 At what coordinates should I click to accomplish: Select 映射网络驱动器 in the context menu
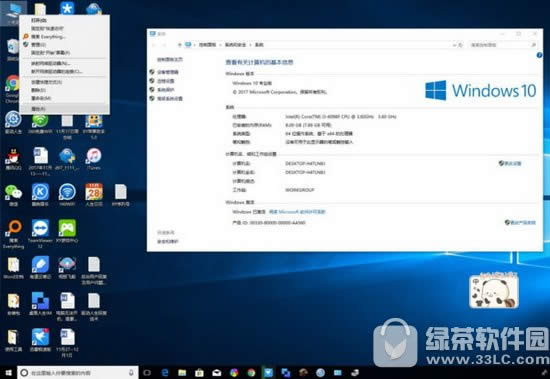[51, 64]
